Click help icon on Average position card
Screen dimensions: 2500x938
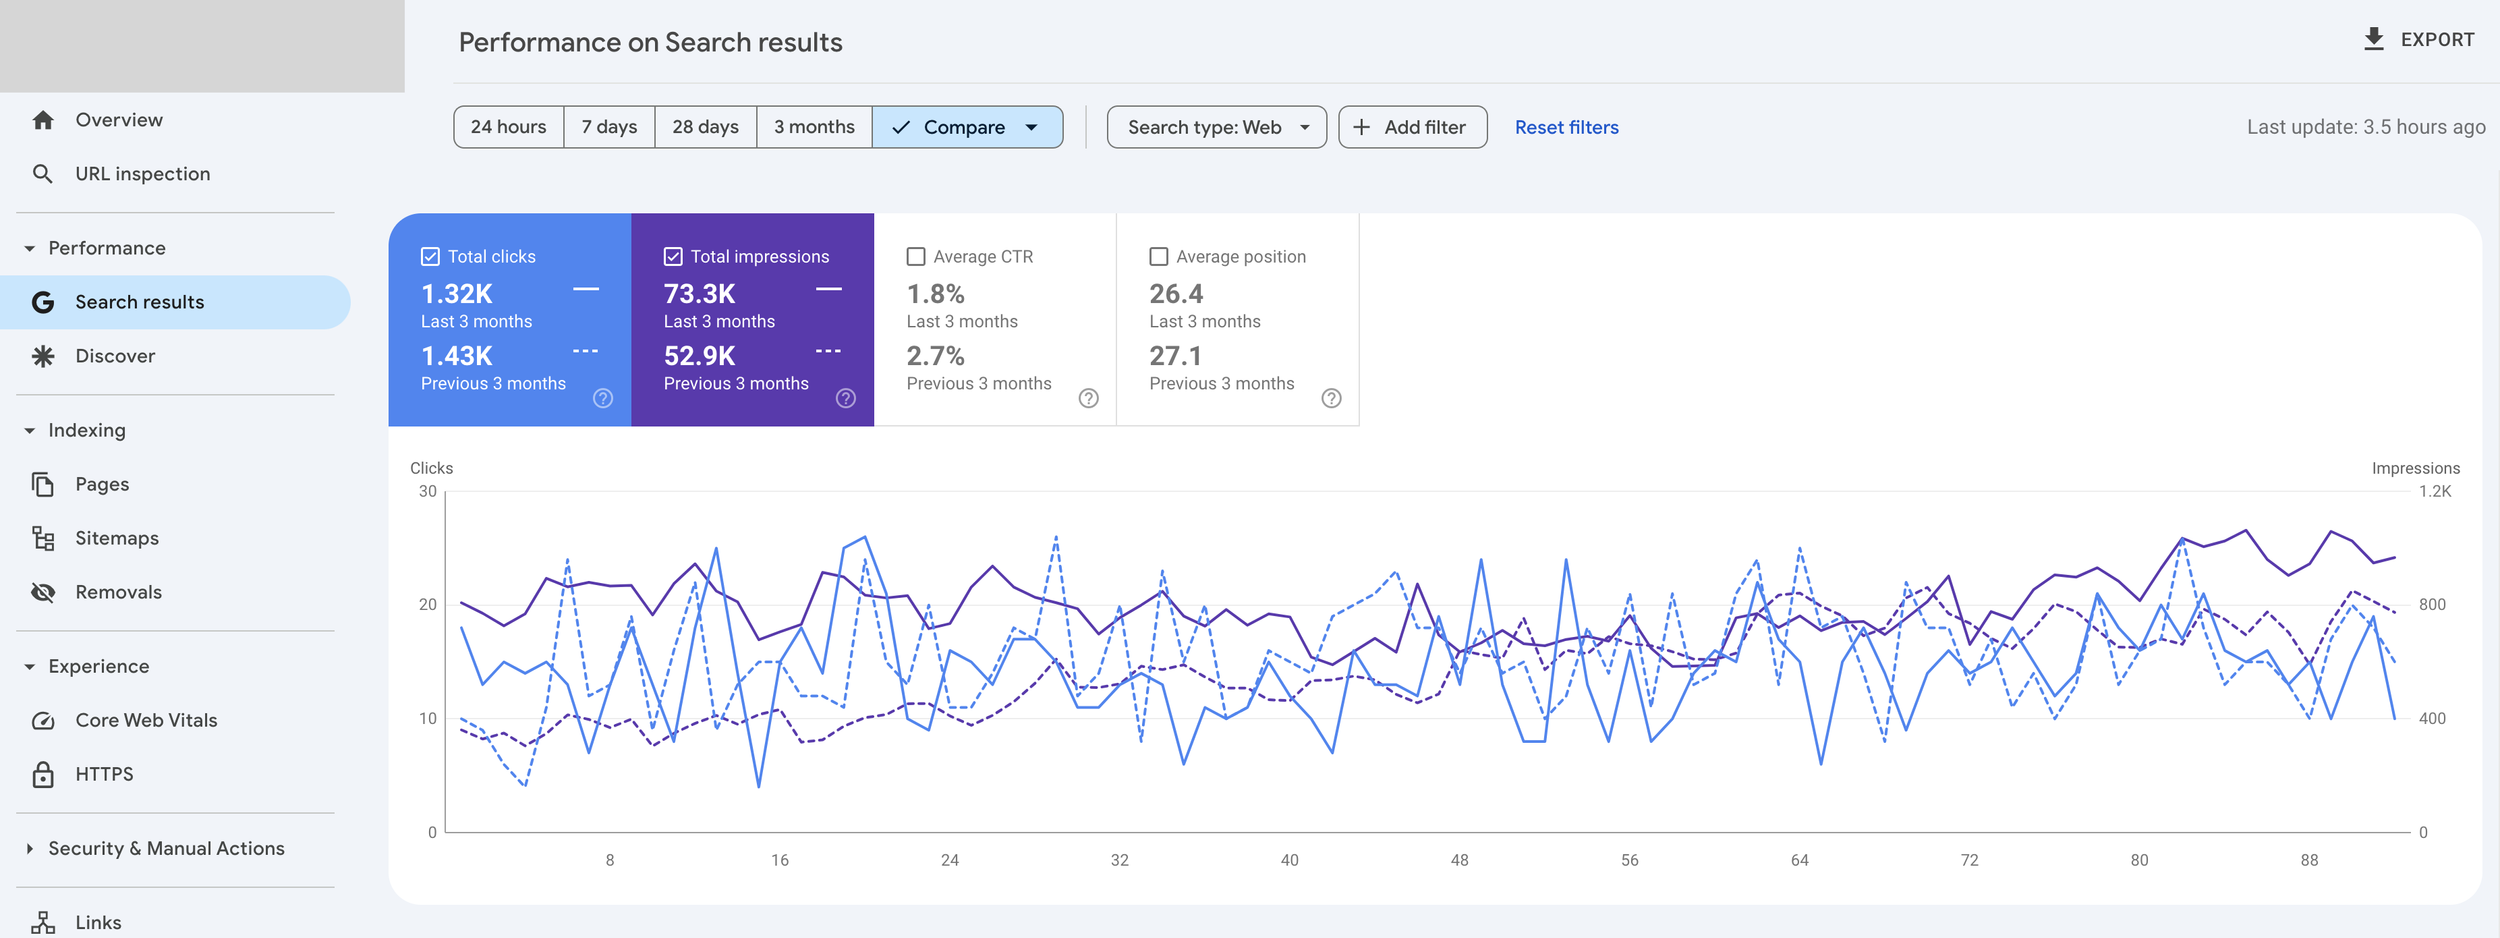(1331, 398)
